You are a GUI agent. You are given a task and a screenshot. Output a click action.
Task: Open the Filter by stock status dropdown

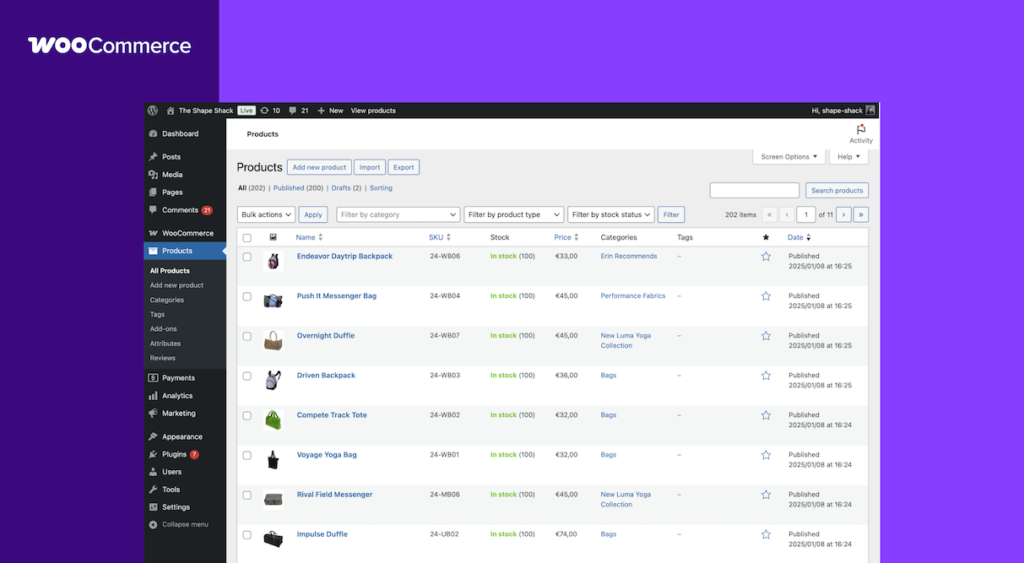coord(611,214)
